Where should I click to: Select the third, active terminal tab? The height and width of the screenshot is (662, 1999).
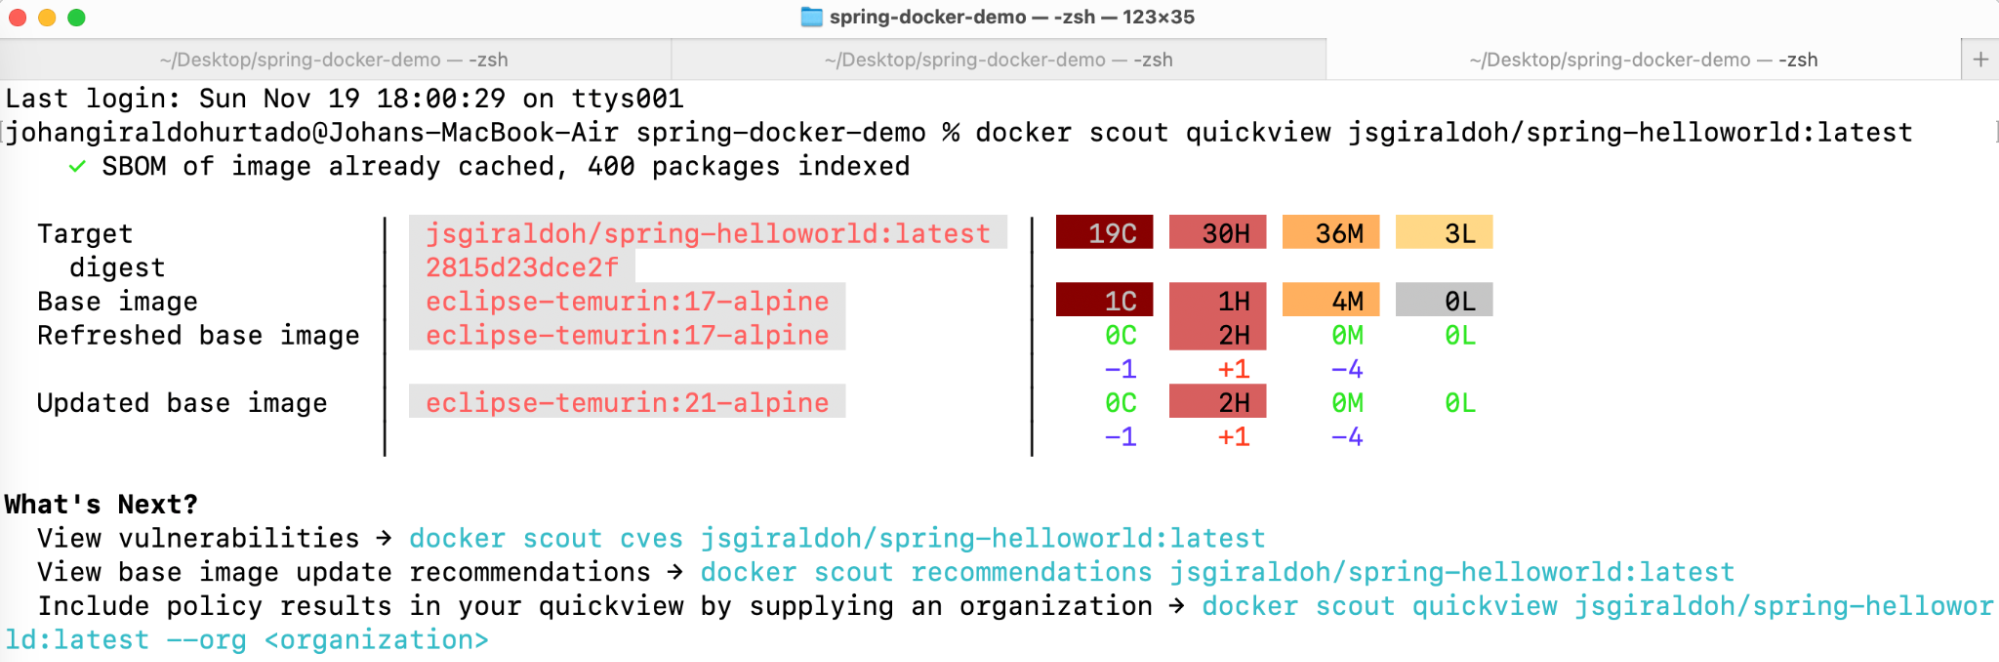click(x=1643, y=60)
